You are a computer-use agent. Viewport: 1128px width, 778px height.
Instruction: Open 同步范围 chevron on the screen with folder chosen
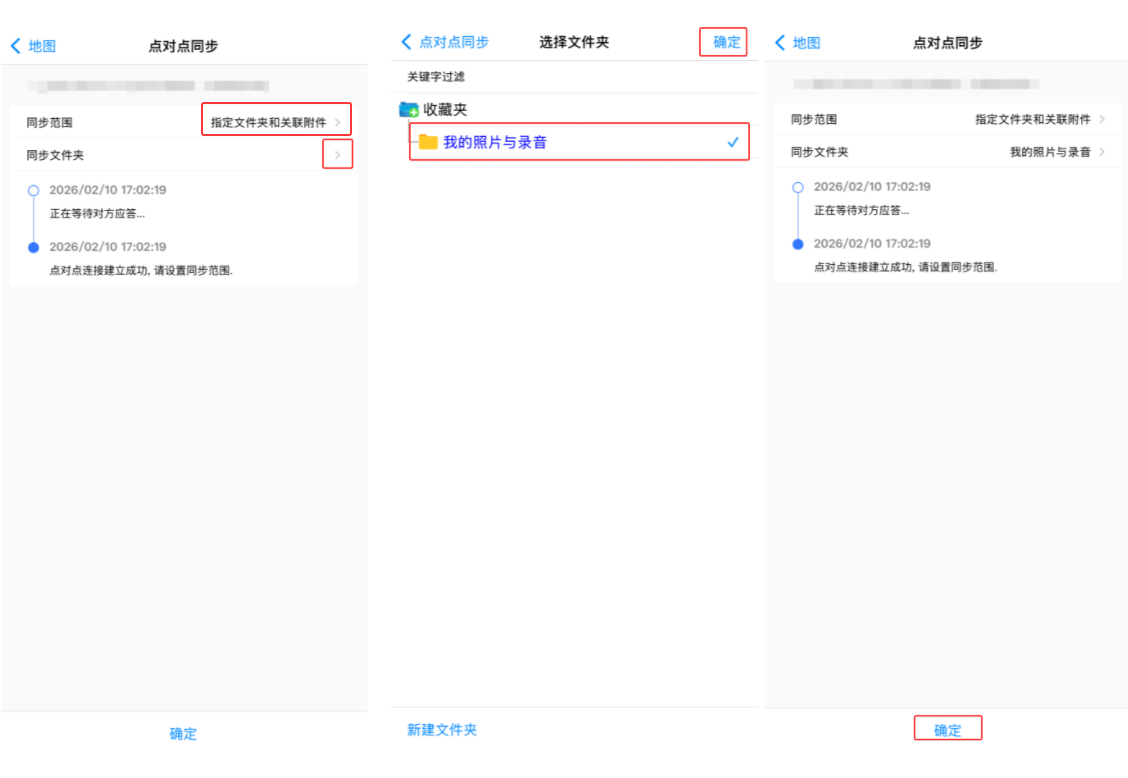pos(1102,119)
